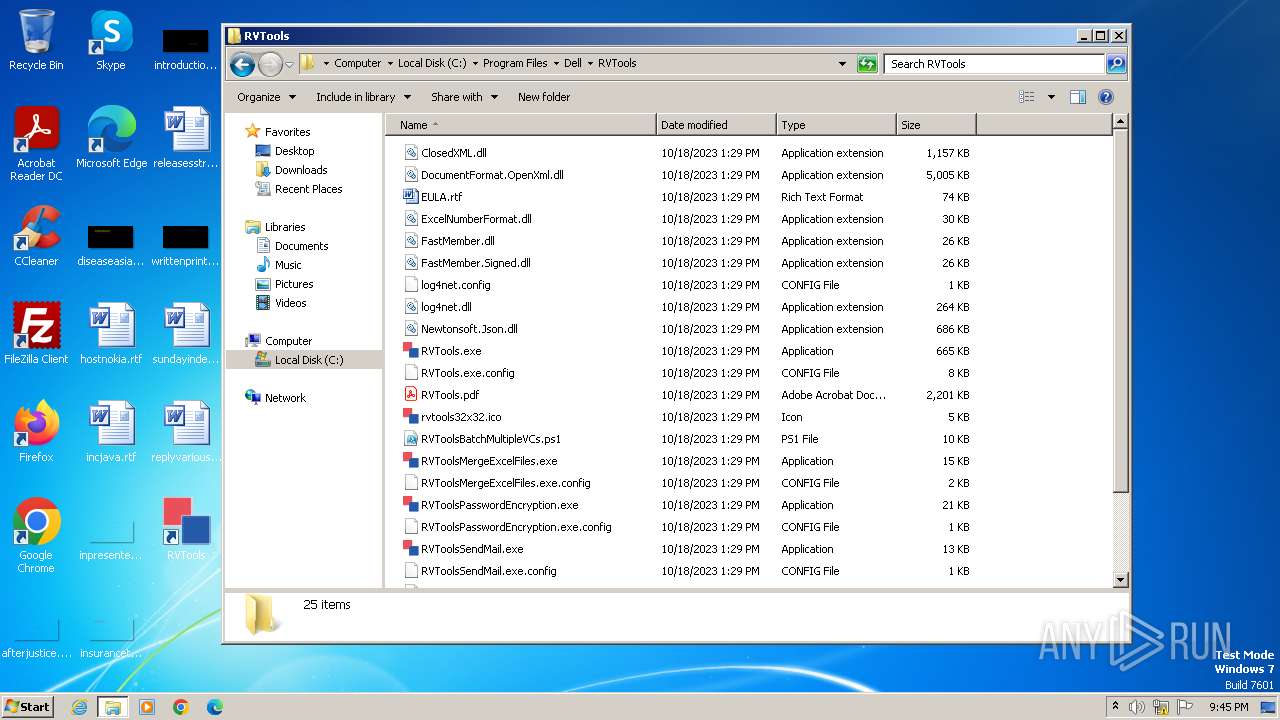This screenshot has height=720, width=1280.
Task: Click the search magnifier icon
Action: (1116, 64)
